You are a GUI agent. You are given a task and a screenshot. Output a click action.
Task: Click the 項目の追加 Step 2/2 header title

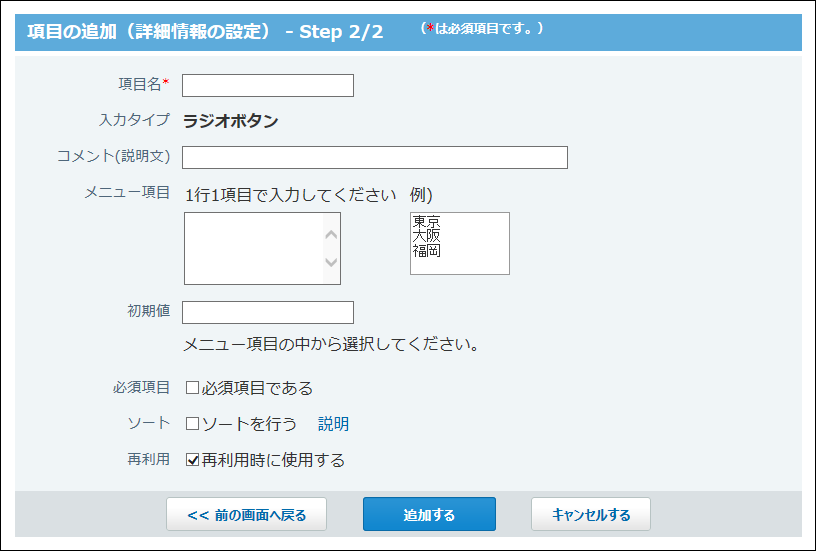coord(205,31)
